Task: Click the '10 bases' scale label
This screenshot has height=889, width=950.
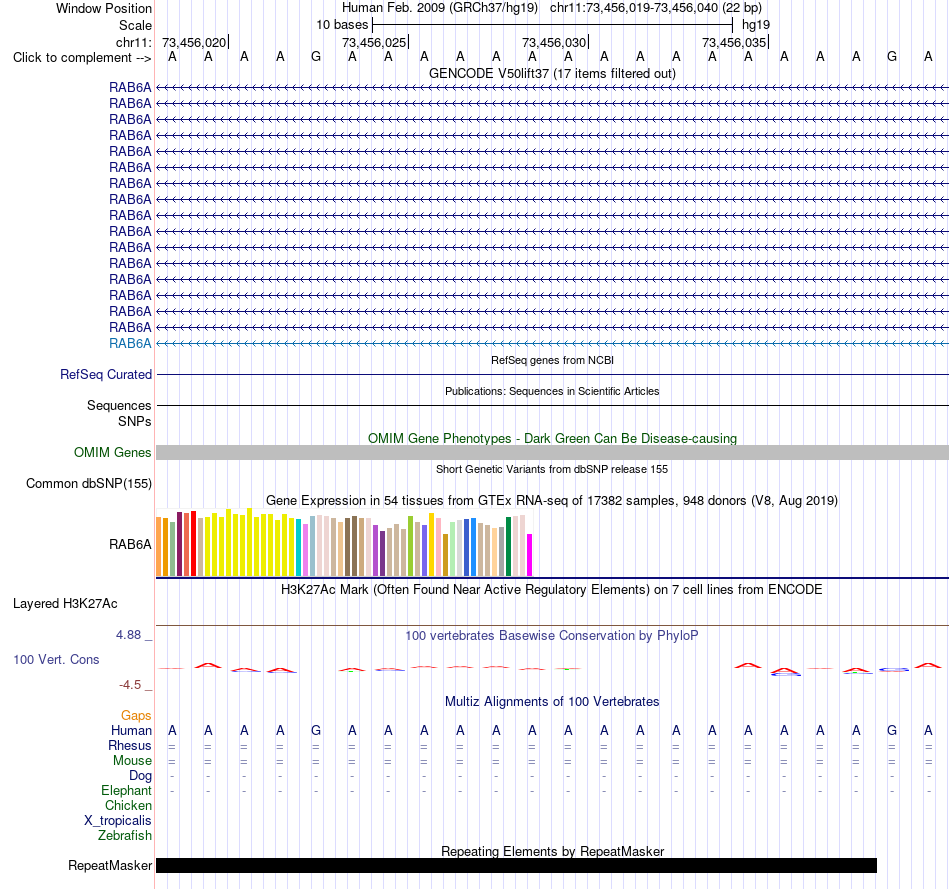Action: [342, 25]
